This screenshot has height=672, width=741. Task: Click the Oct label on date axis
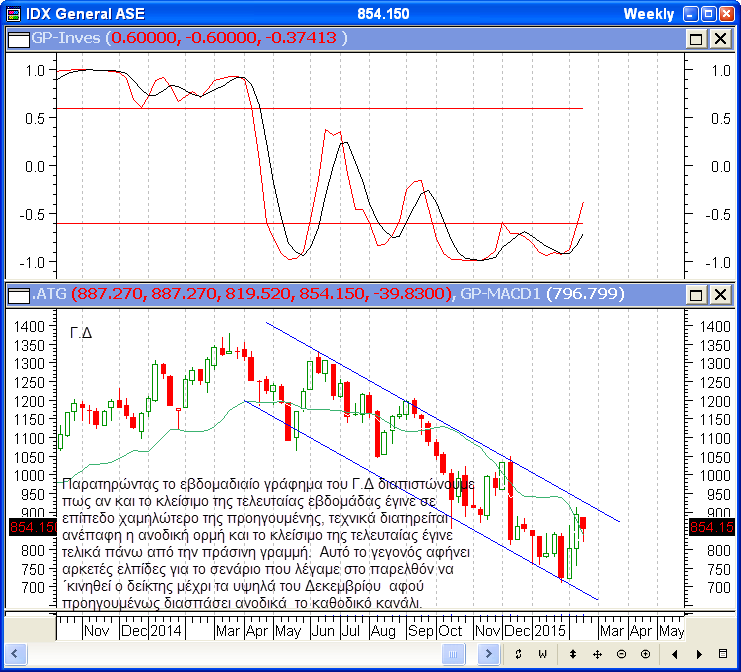point(450,631)
